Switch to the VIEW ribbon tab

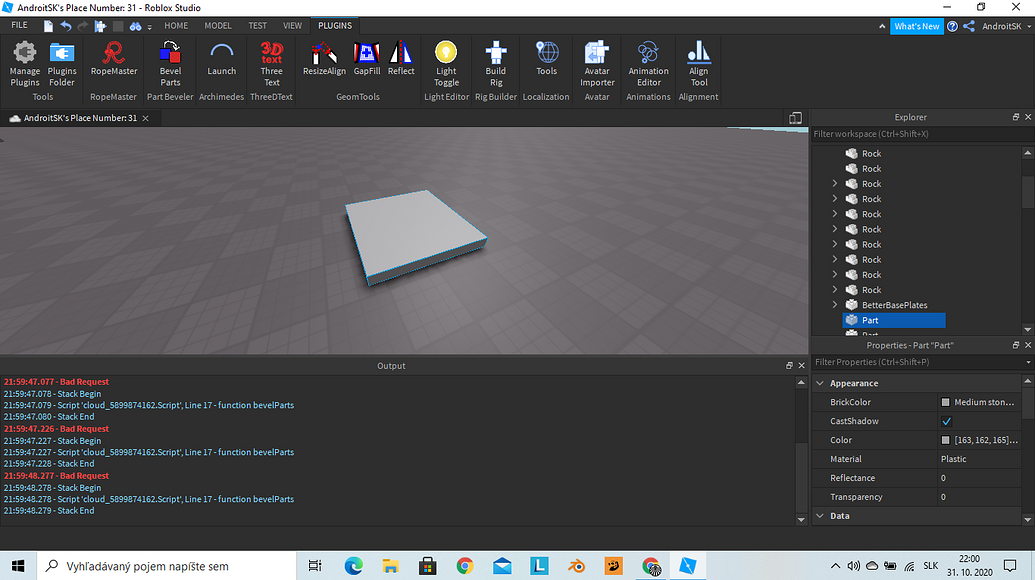pyautogui.click(x=292, y=26)
